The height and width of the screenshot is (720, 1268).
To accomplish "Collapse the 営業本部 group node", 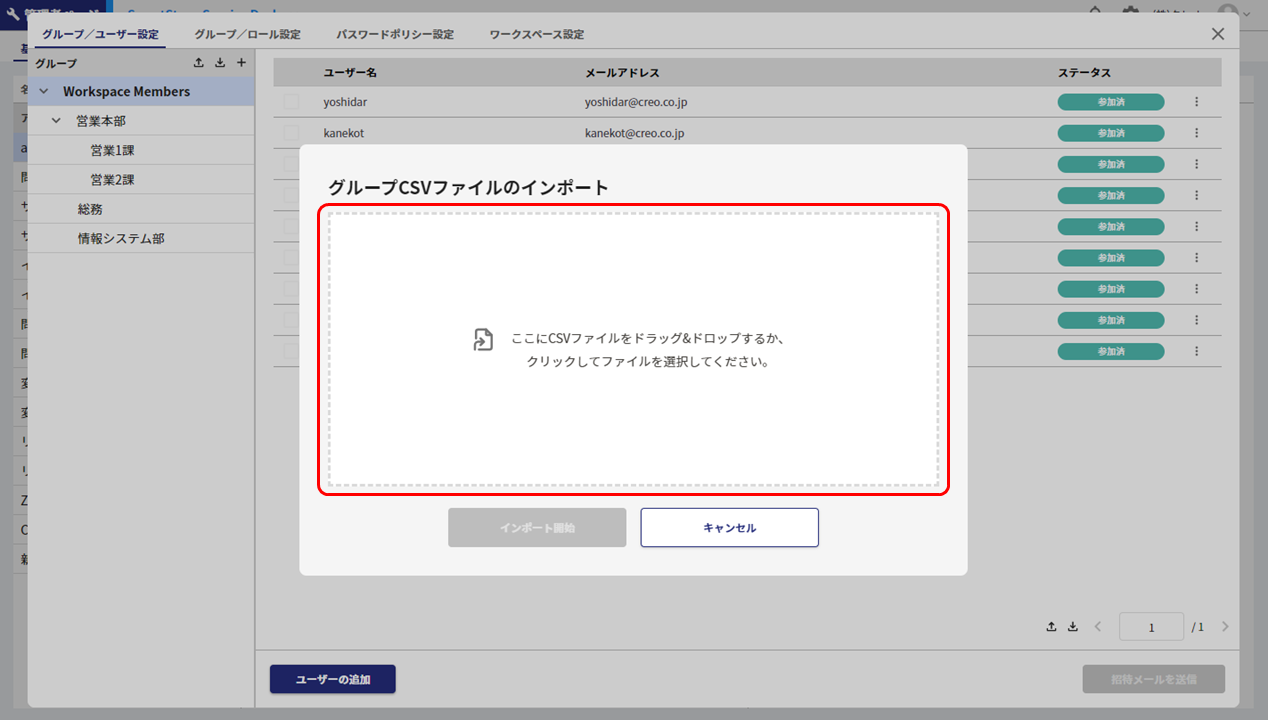I will [57, 121].
